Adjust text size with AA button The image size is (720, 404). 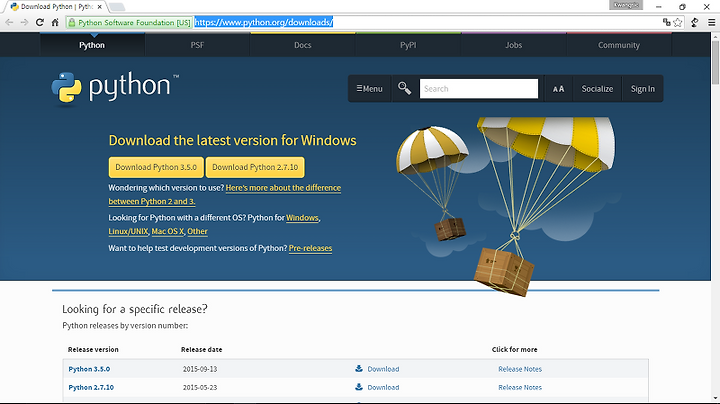click(x=558, y=89)
